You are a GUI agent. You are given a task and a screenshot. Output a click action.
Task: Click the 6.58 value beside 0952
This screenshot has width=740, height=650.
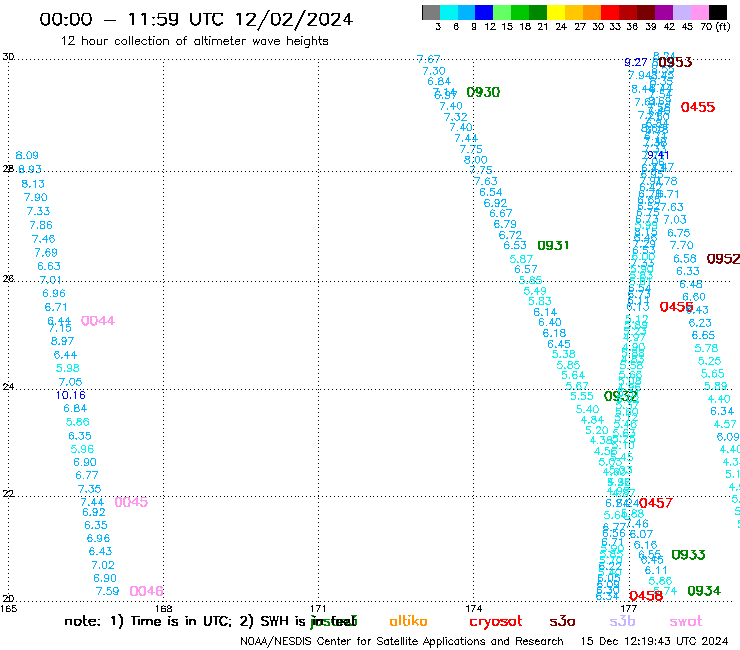pyautogui.click(x=685, y=259)
